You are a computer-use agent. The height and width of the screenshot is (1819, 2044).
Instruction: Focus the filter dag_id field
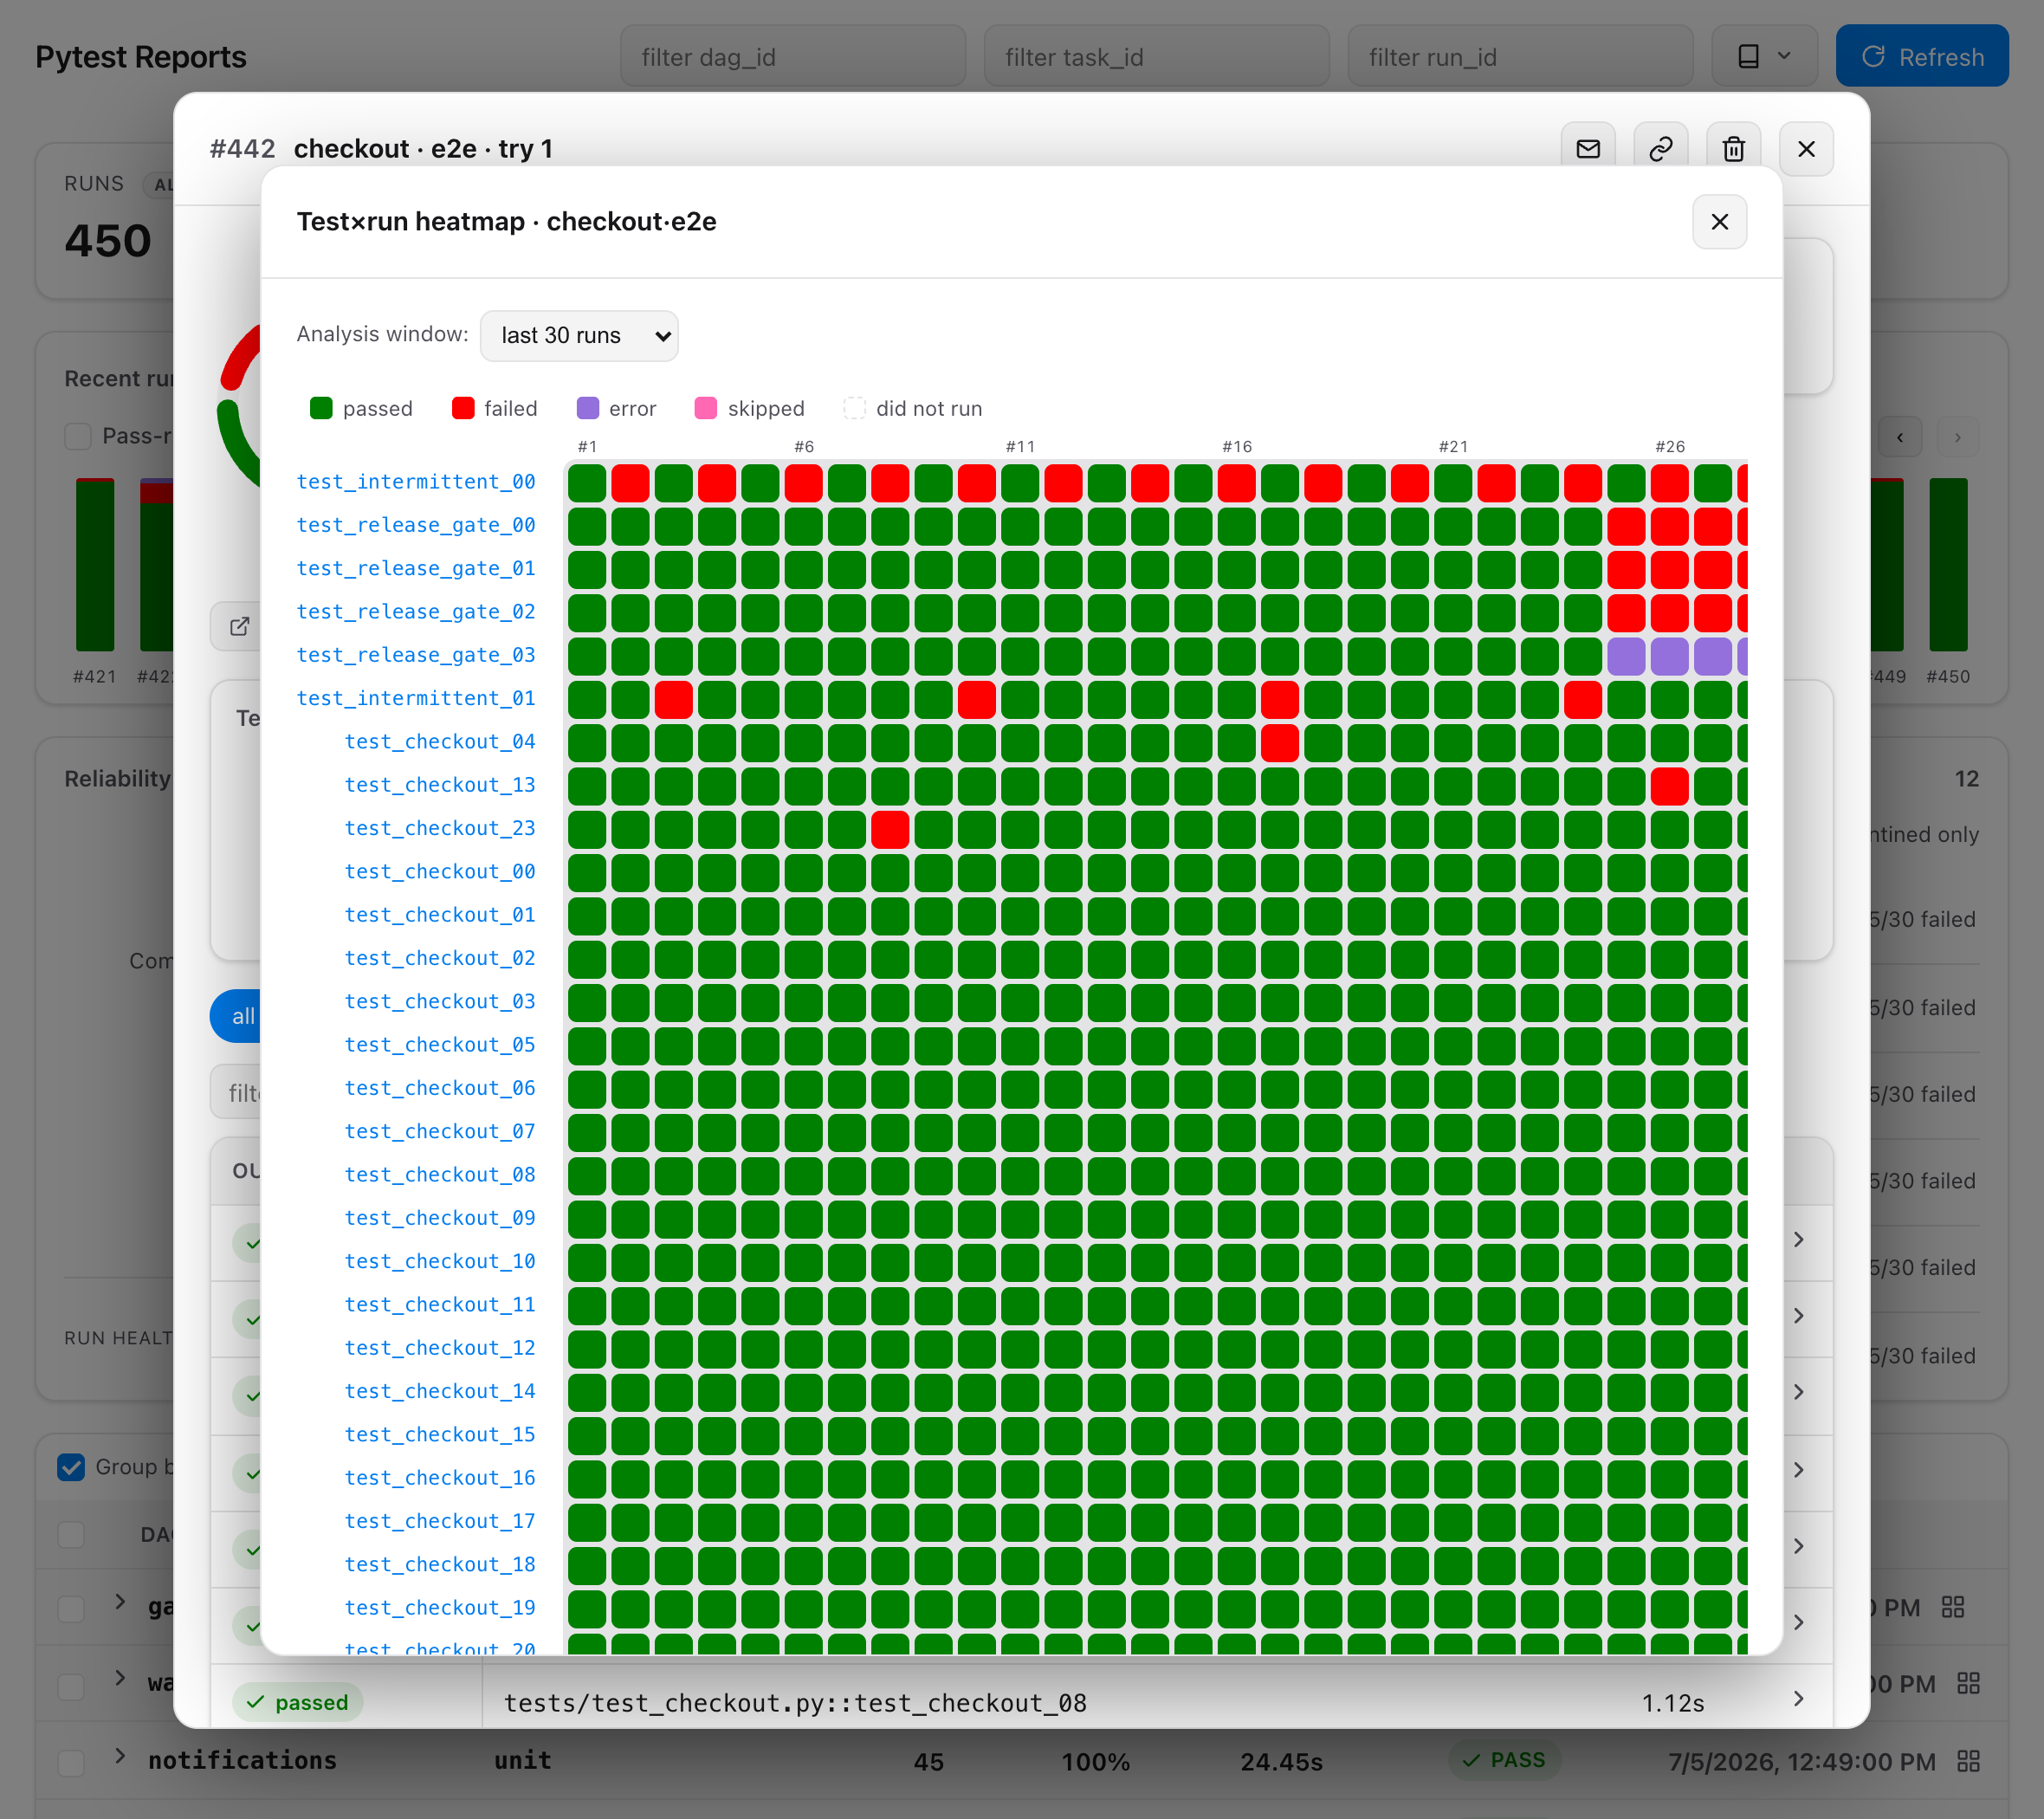793,57
